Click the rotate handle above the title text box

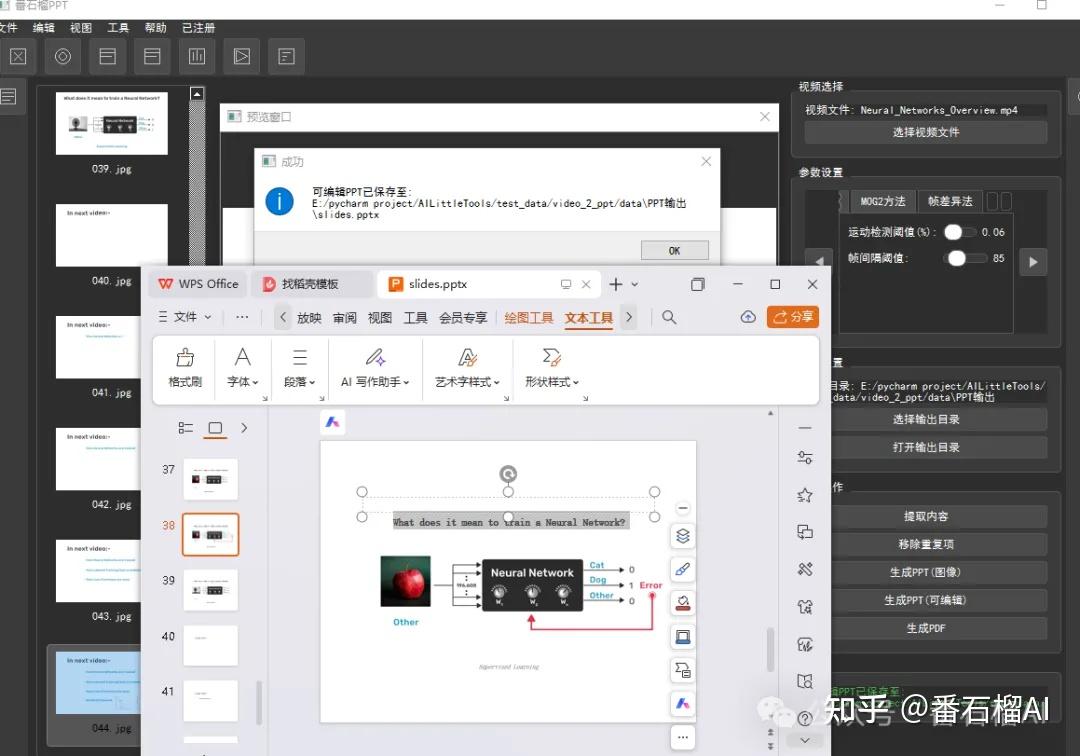pos(508,474)
